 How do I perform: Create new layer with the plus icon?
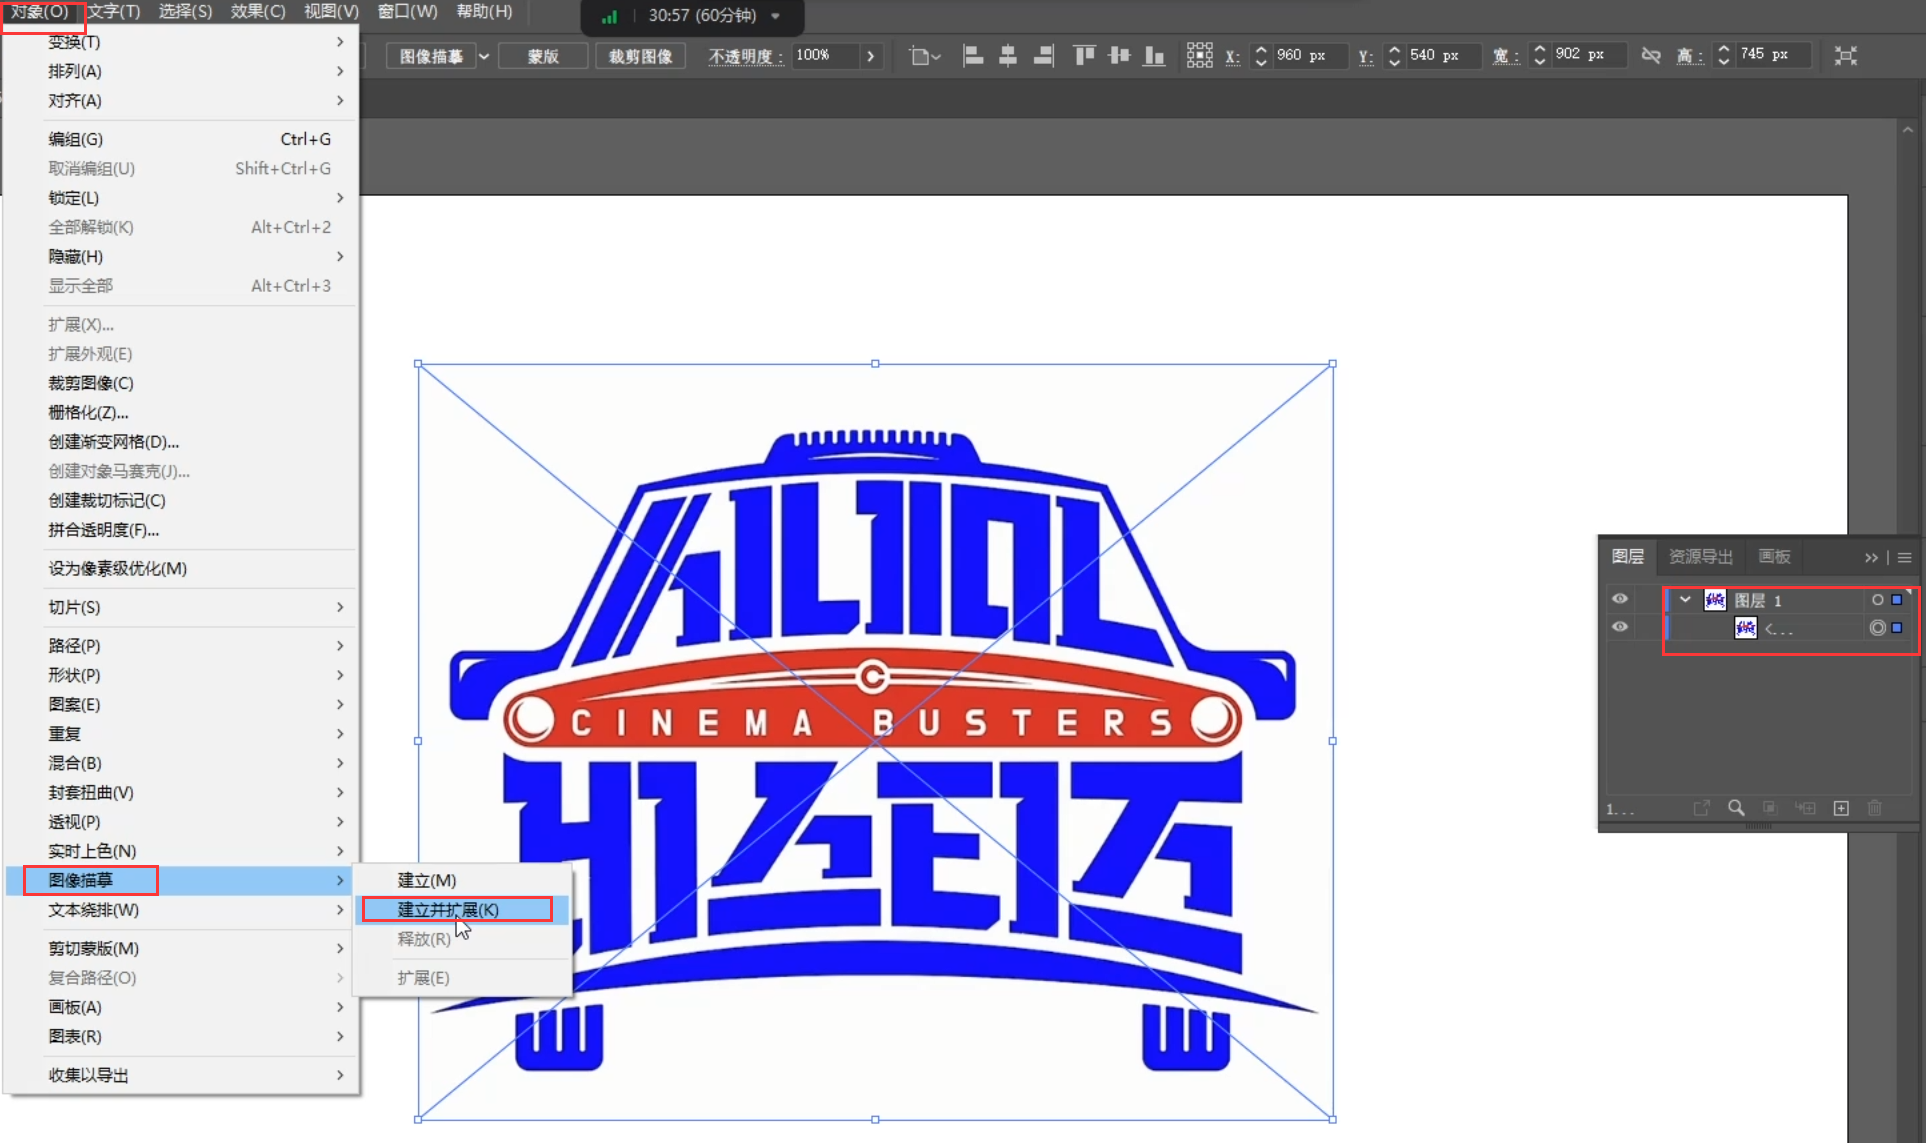pyautogui.click(x=1841, y=808)
